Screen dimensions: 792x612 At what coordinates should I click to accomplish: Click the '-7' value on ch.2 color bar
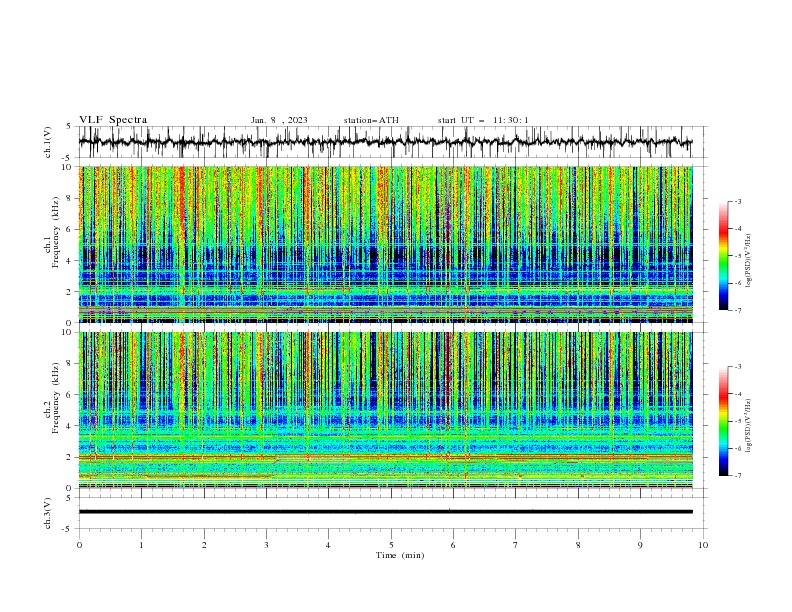tap(737, 476)
